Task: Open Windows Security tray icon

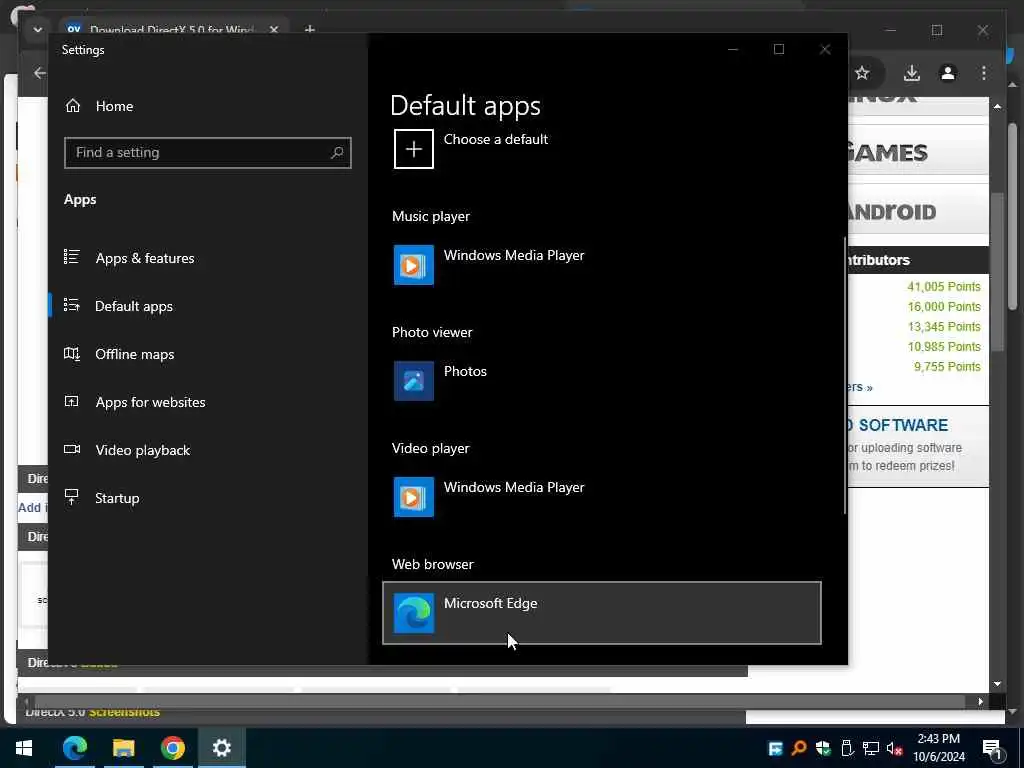Action: click(x=823, y=748)
